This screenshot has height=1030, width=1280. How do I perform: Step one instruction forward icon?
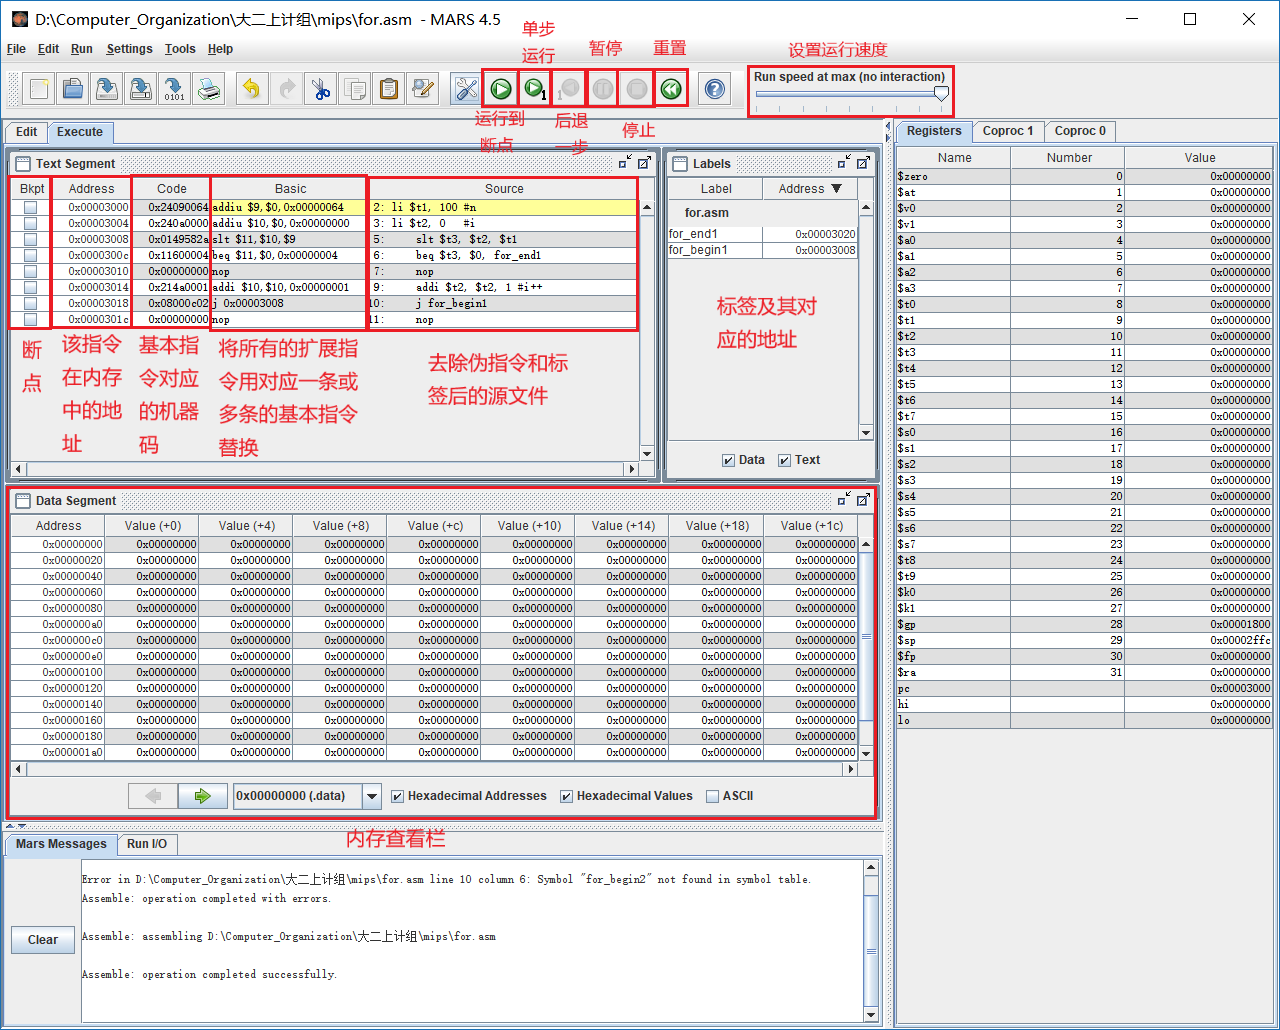click(x=535, y=89)
